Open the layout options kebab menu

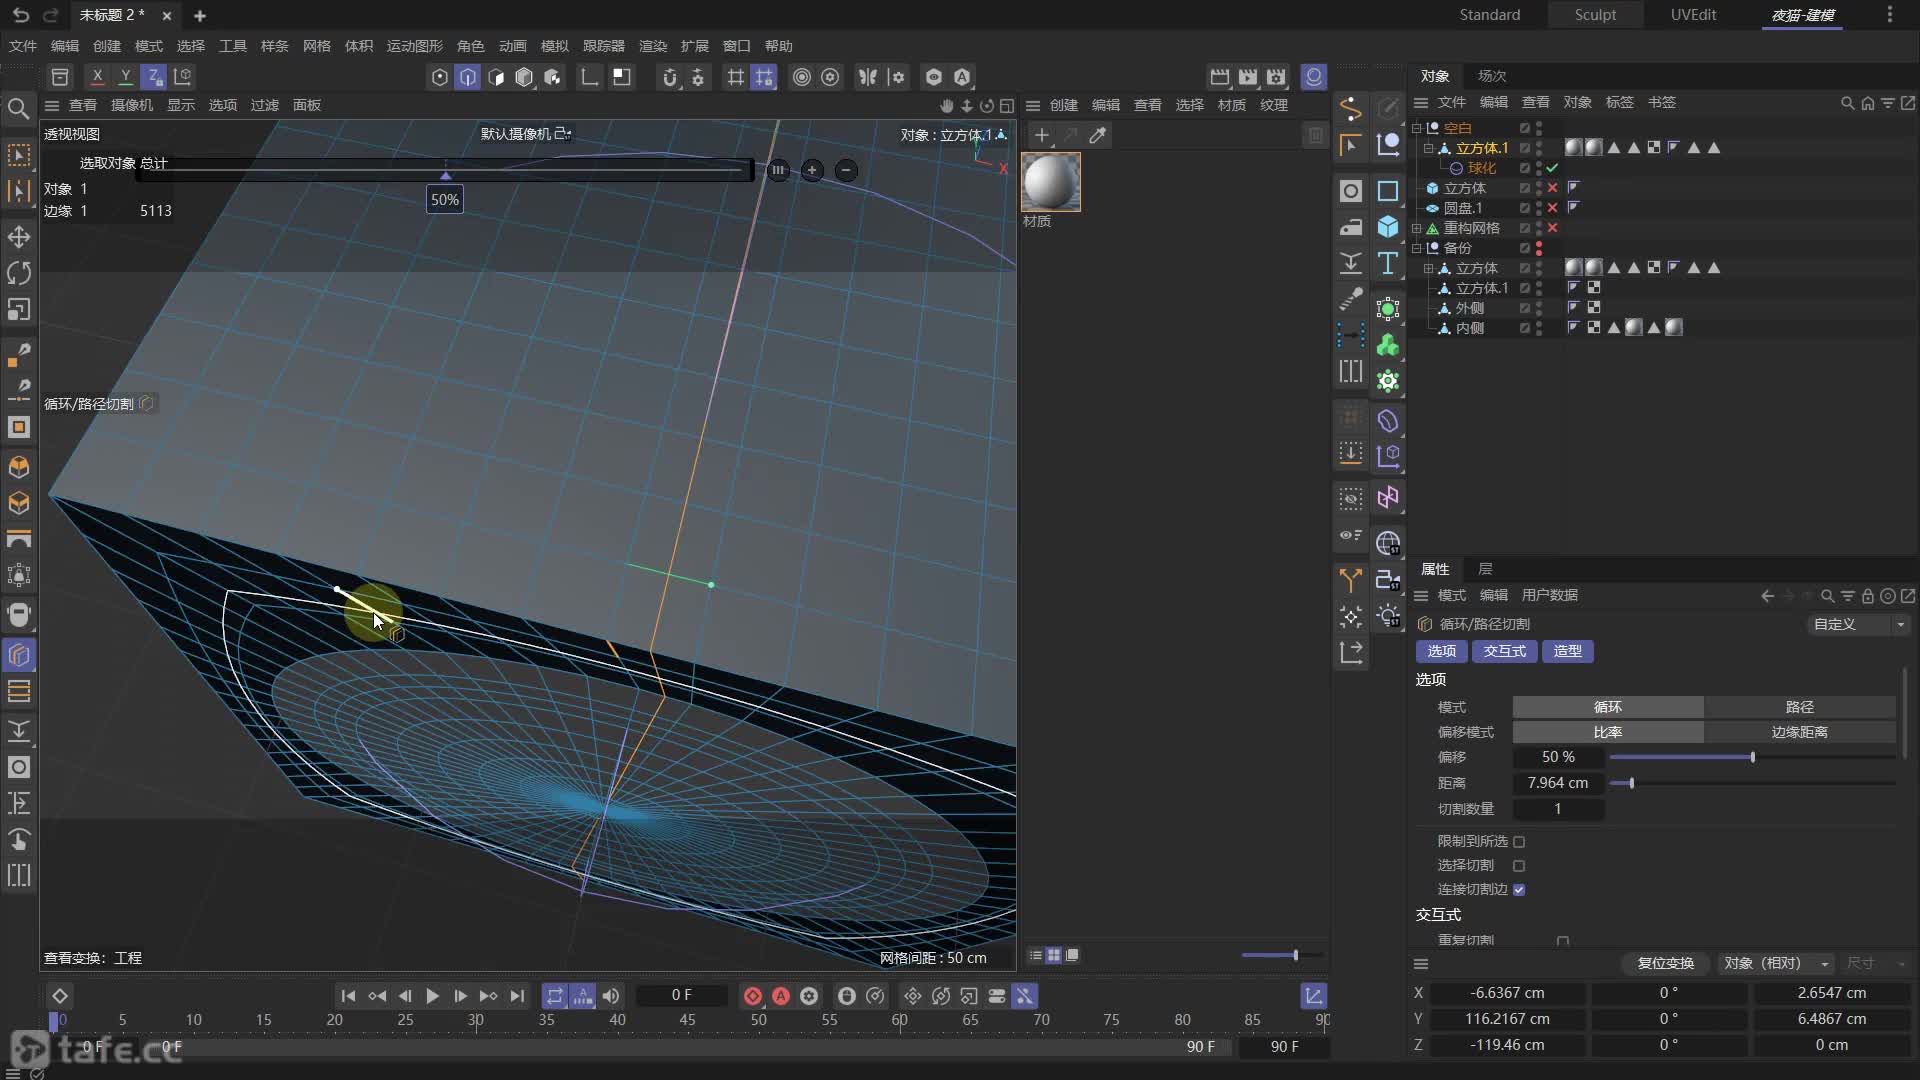(x=1889, y=15)
